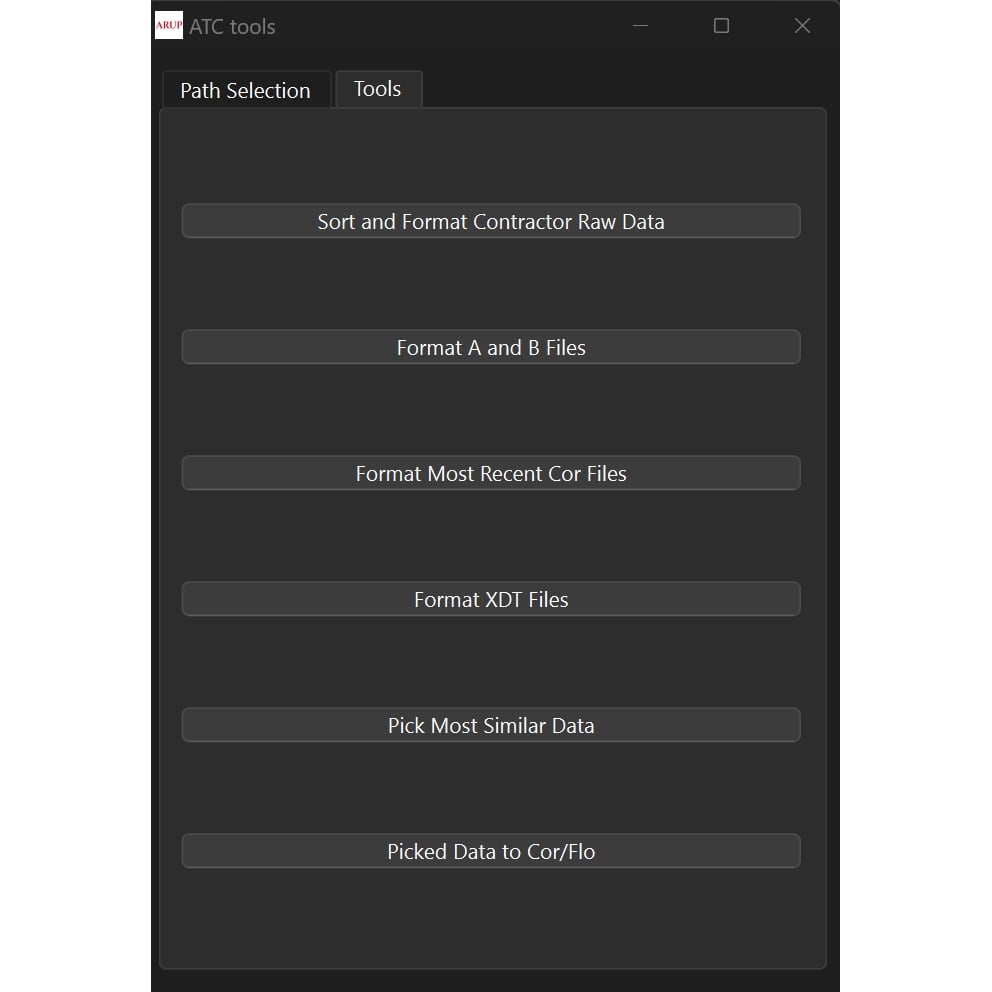Click empty panel space above Sort and Format button

pos(490,158)
